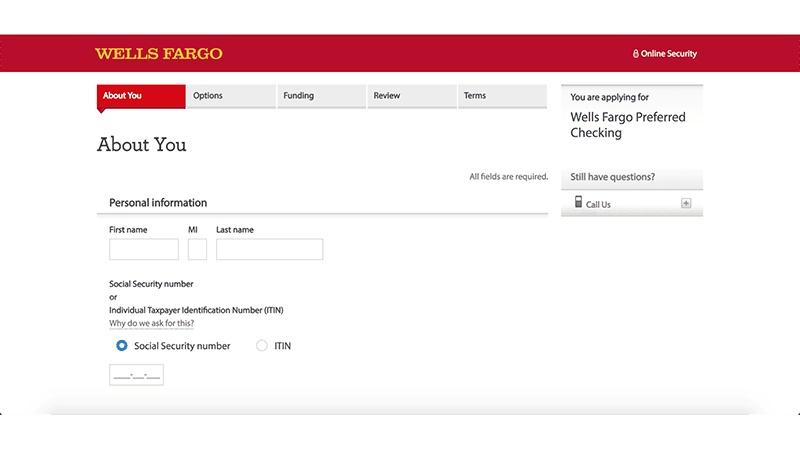This screenshot has width=800, height=450.
Task: Click into the MI middle initial field
Action: 197,249
